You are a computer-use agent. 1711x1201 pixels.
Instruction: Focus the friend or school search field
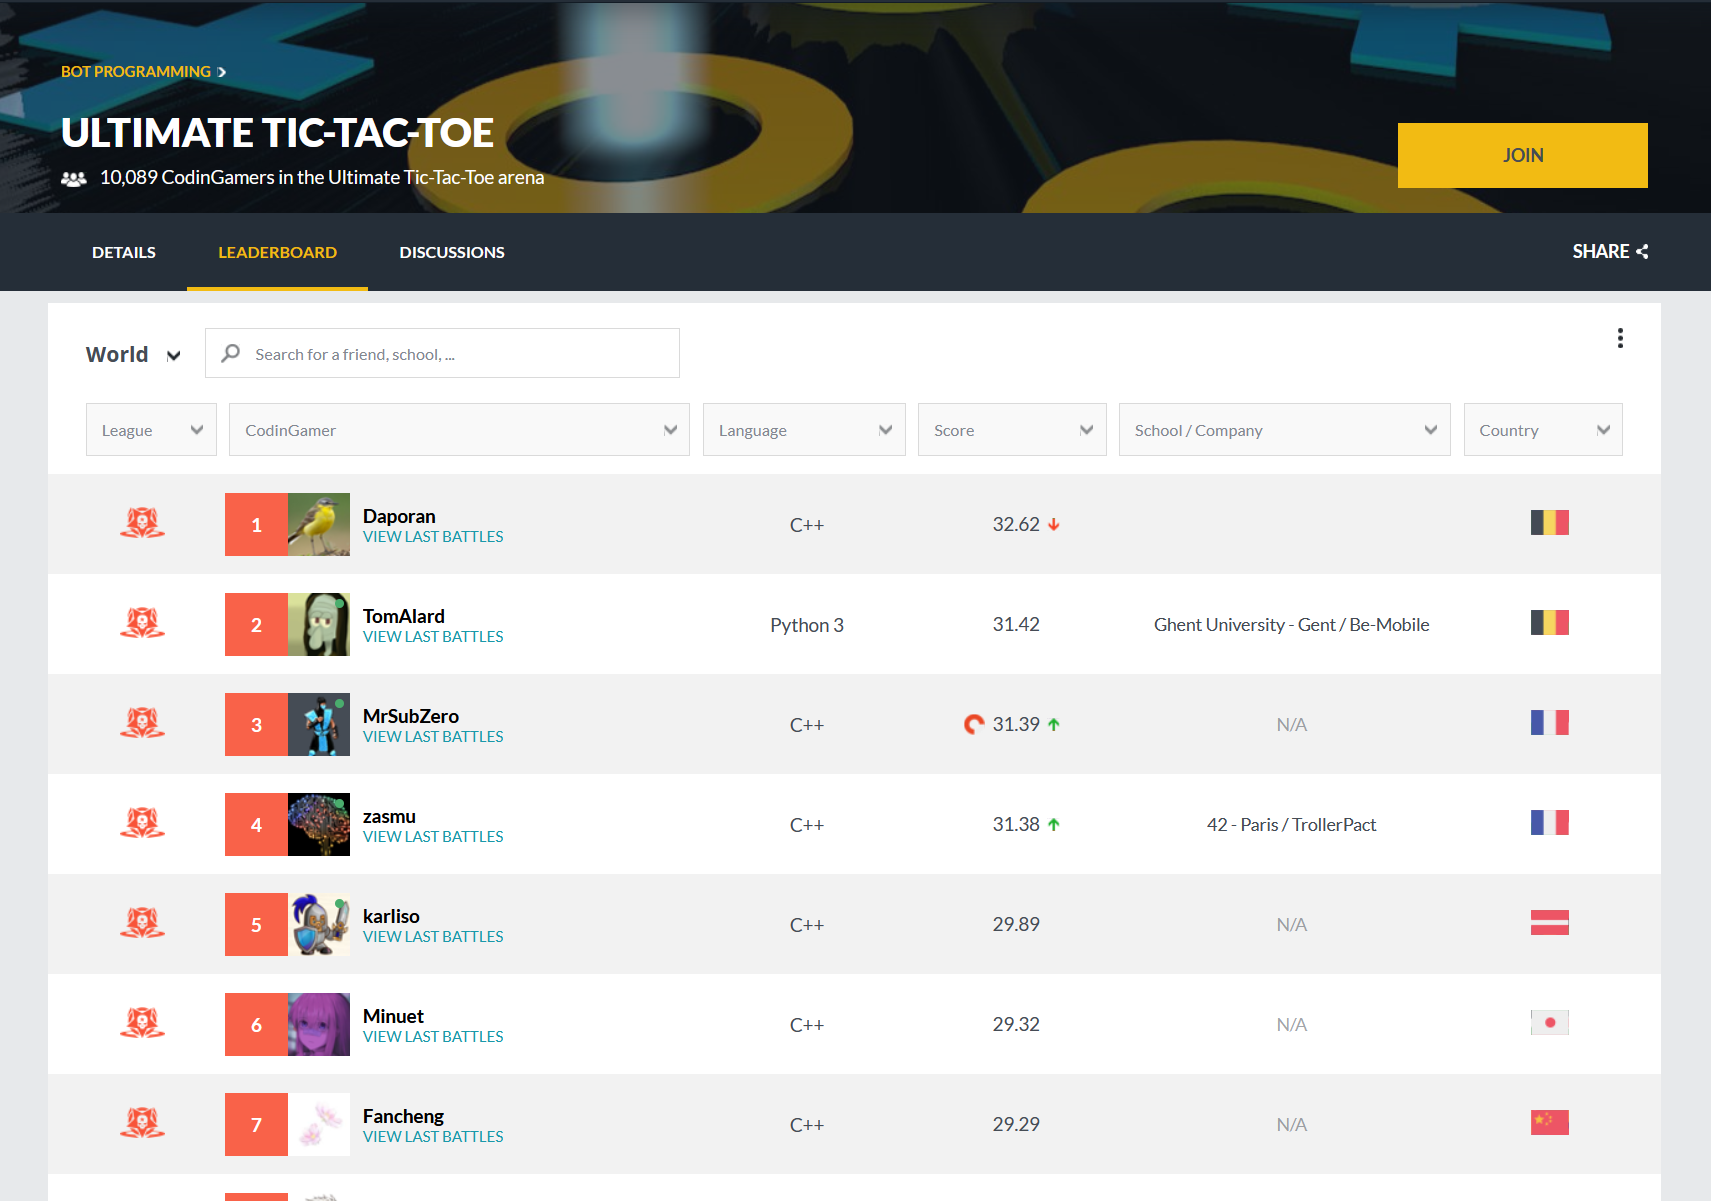pos(442,353)
